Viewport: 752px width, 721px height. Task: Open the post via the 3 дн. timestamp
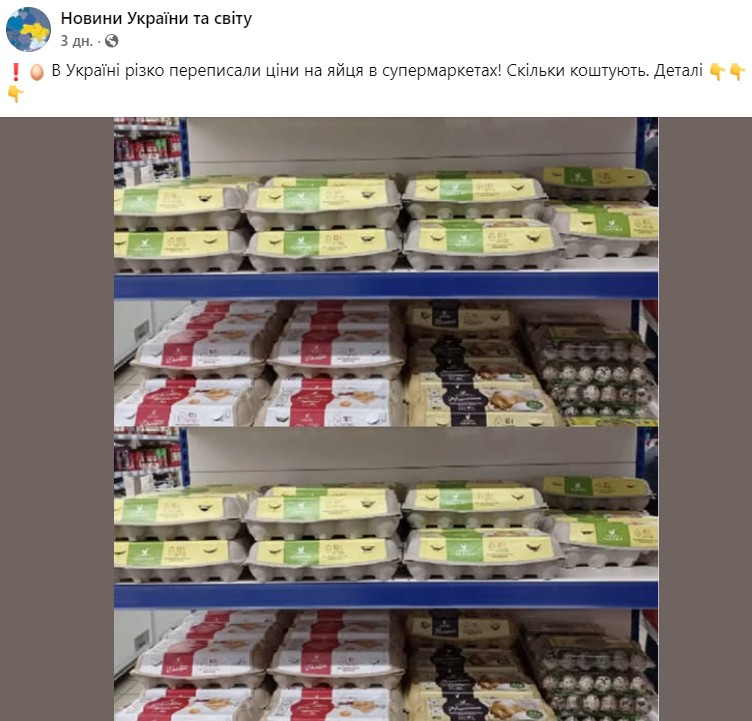[x=76, y=41]
